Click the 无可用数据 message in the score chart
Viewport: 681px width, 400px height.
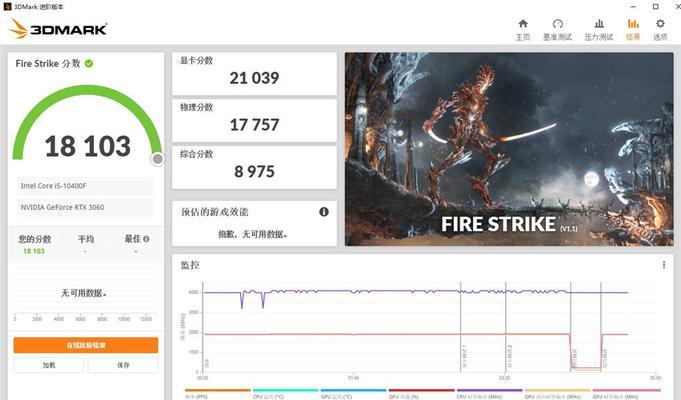click(x=84, y=293)
